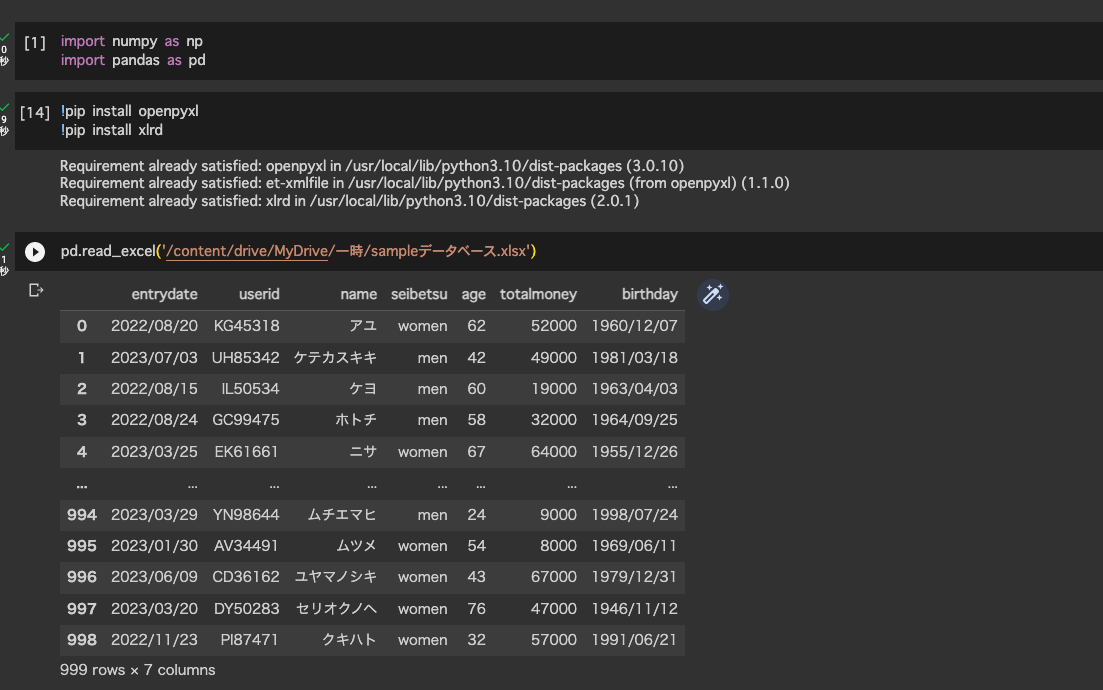Image resolution: width=1103 pixels, height=690 pixels.
Task: Click the entrydate column header
Action: point(164,294)
